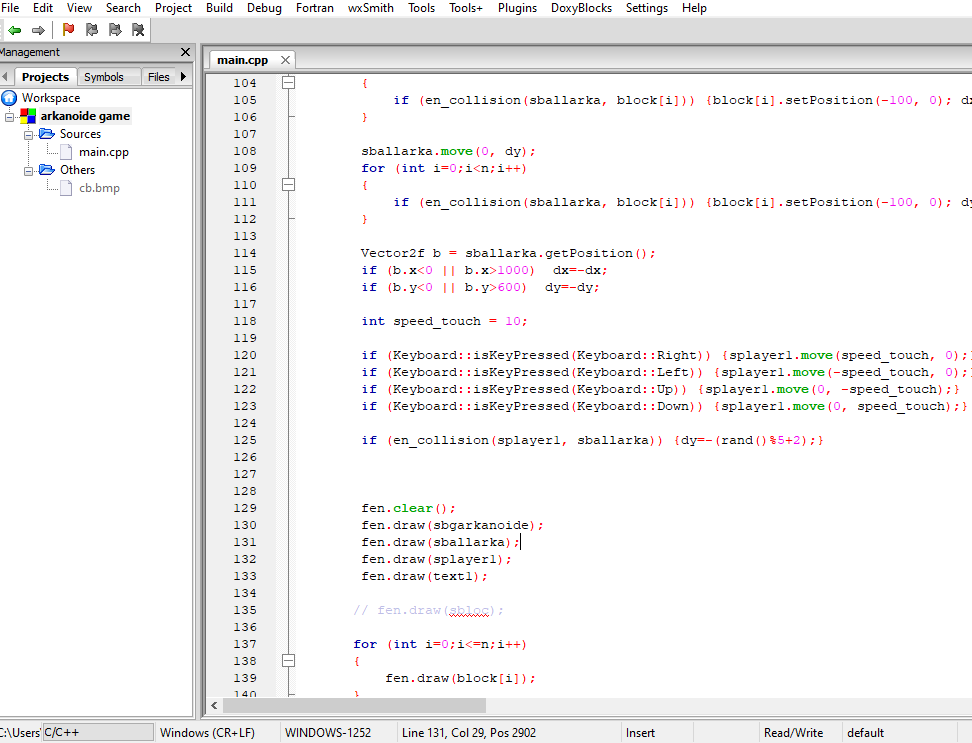Select the Sources folder label
This screenshot has height=743, width=972.
click(80, 134)
